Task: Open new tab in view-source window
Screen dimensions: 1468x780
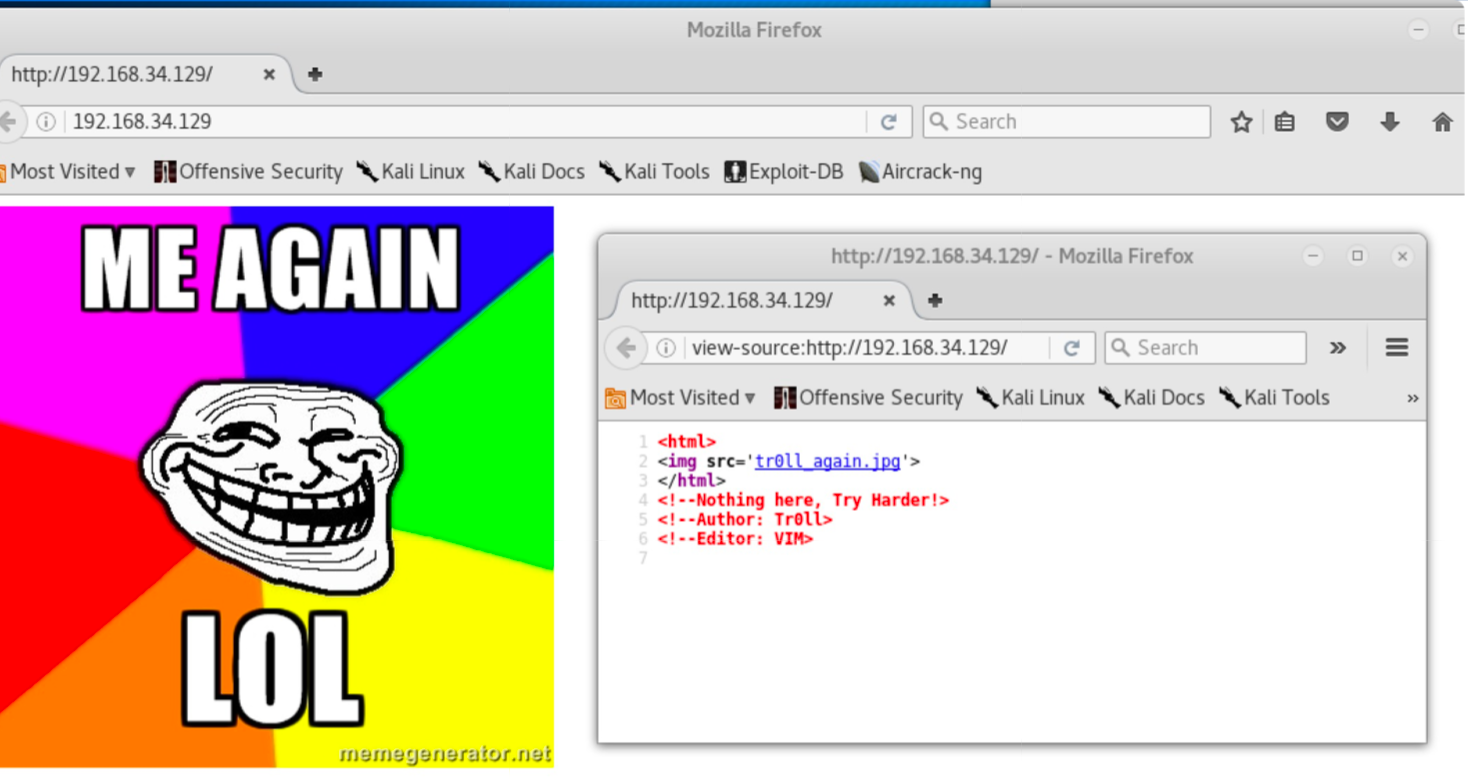Action: click(935, 300)
